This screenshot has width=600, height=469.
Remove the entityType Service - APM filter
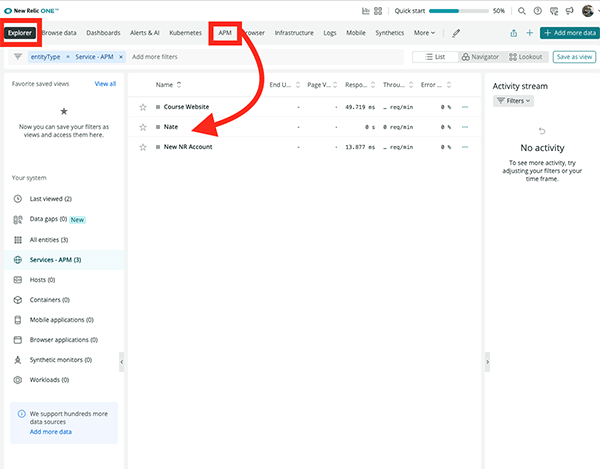[121, 57]
